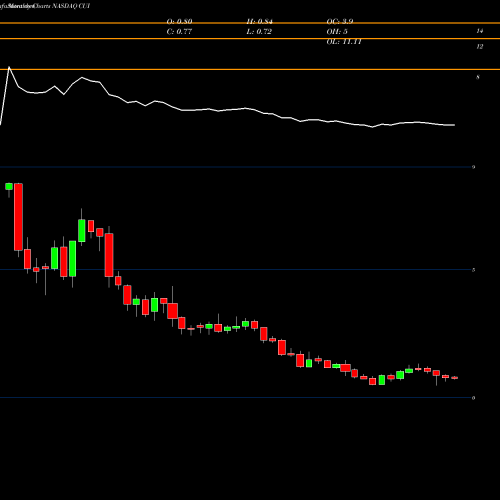Click the peak of the white line
Viewport: 500px width, 500px height.
click(9, 68)
